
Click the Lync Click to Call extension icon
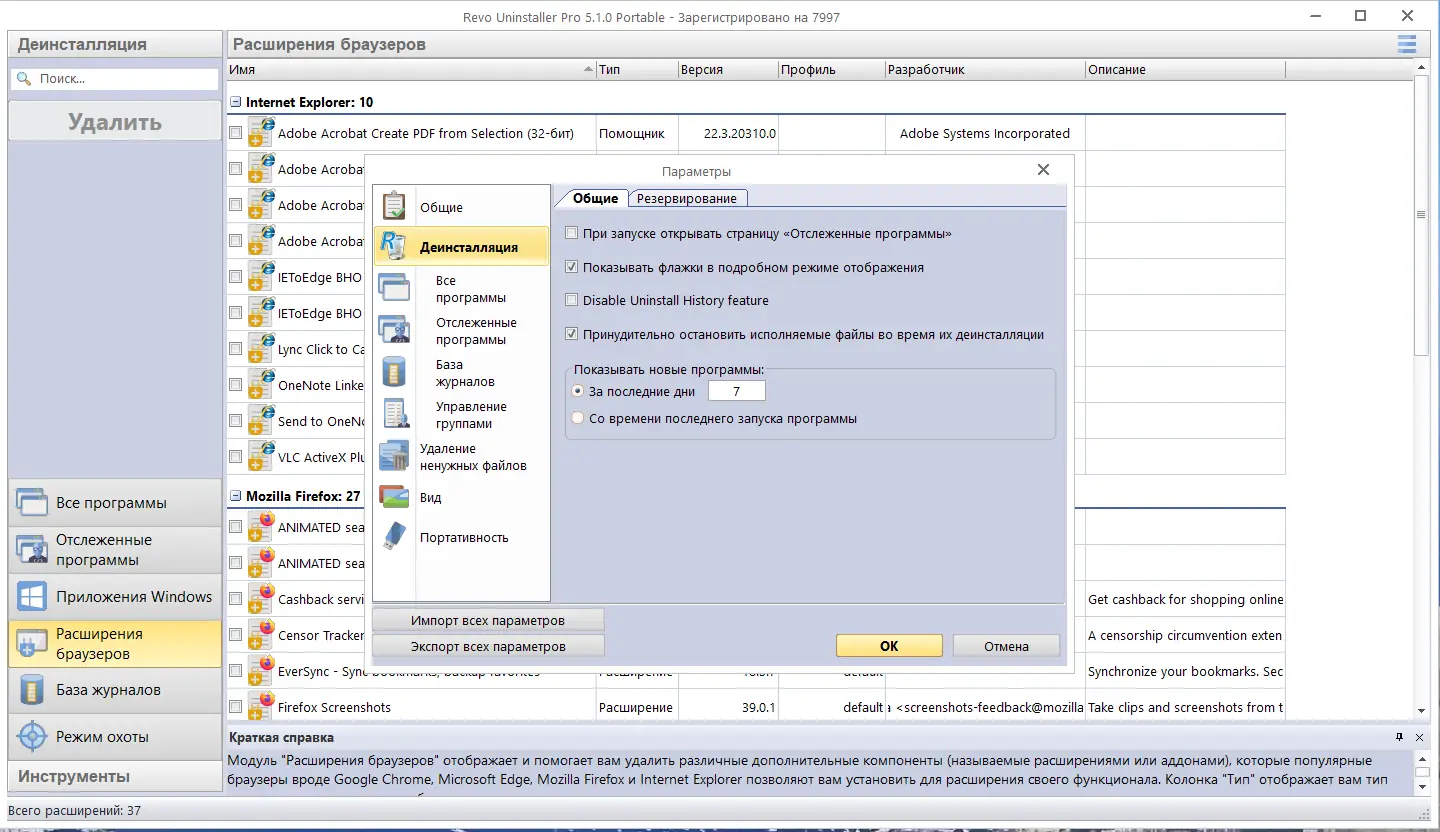coord(261,348)
